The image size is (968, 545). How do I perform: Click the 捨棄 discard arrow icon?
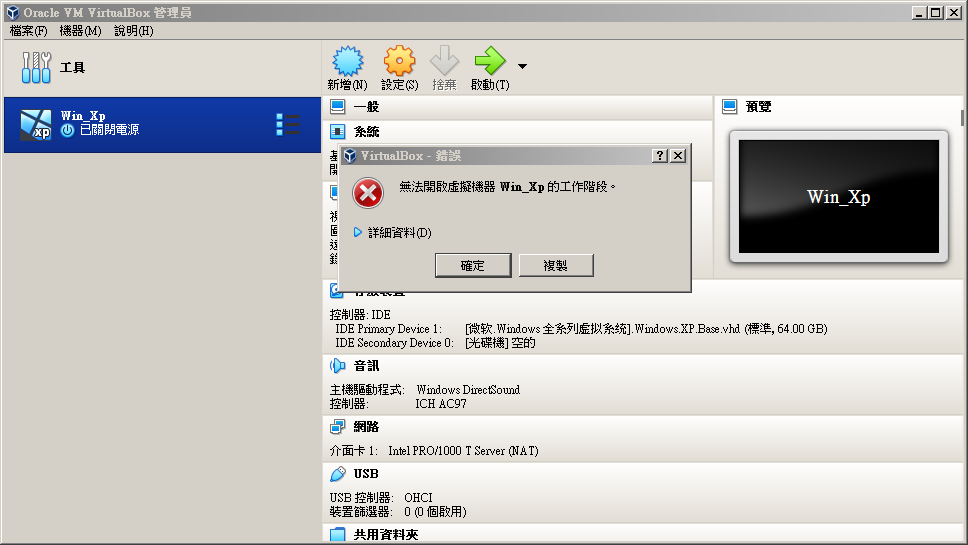[x=444, y=60]
